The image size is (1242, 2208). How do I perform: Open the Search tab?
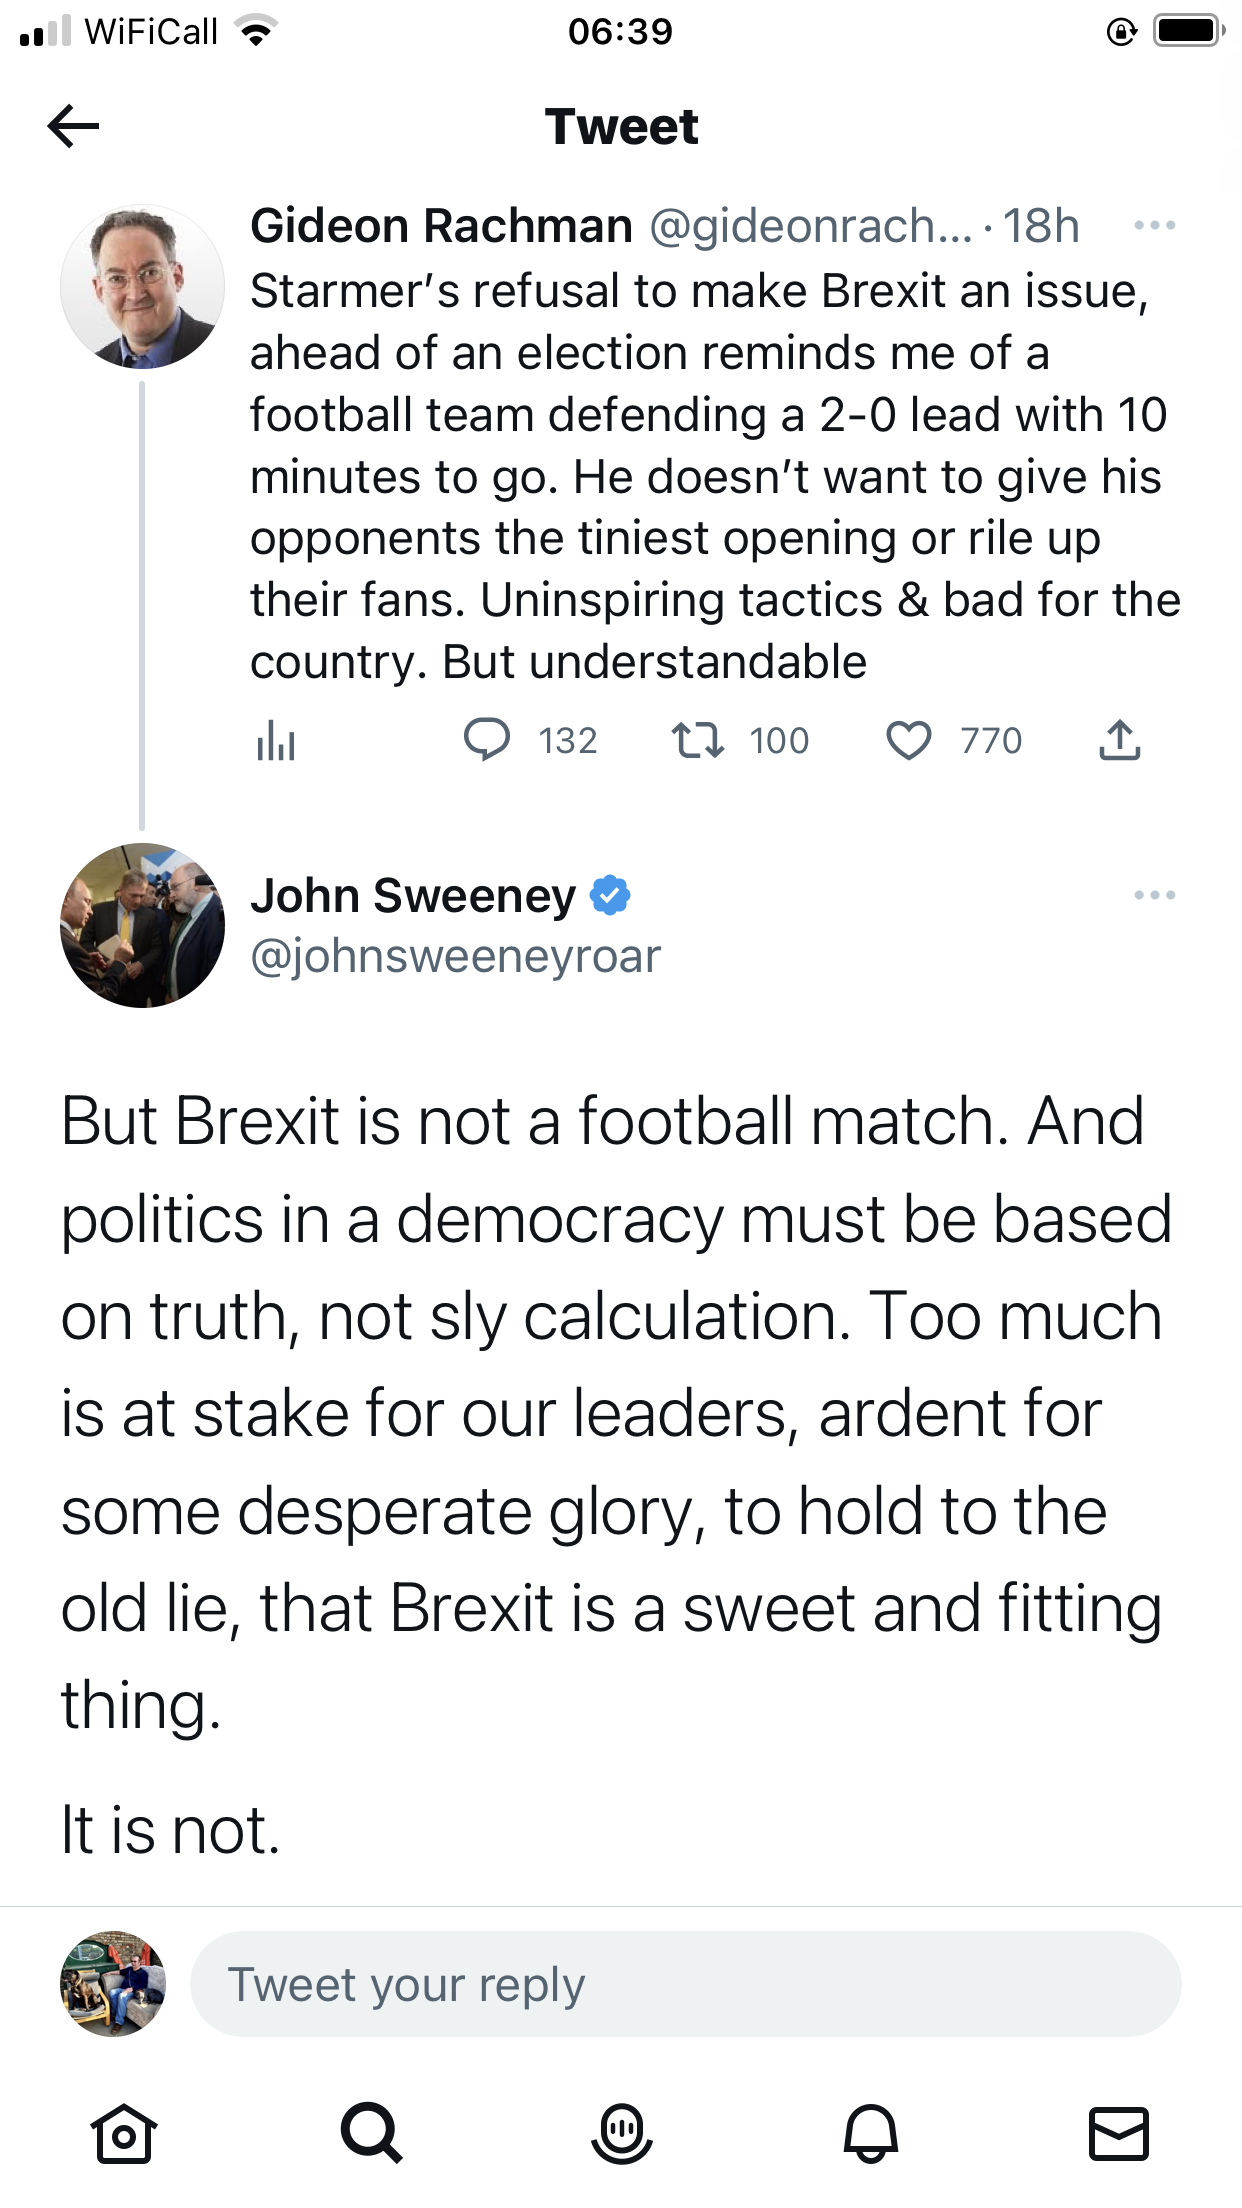372,2134
